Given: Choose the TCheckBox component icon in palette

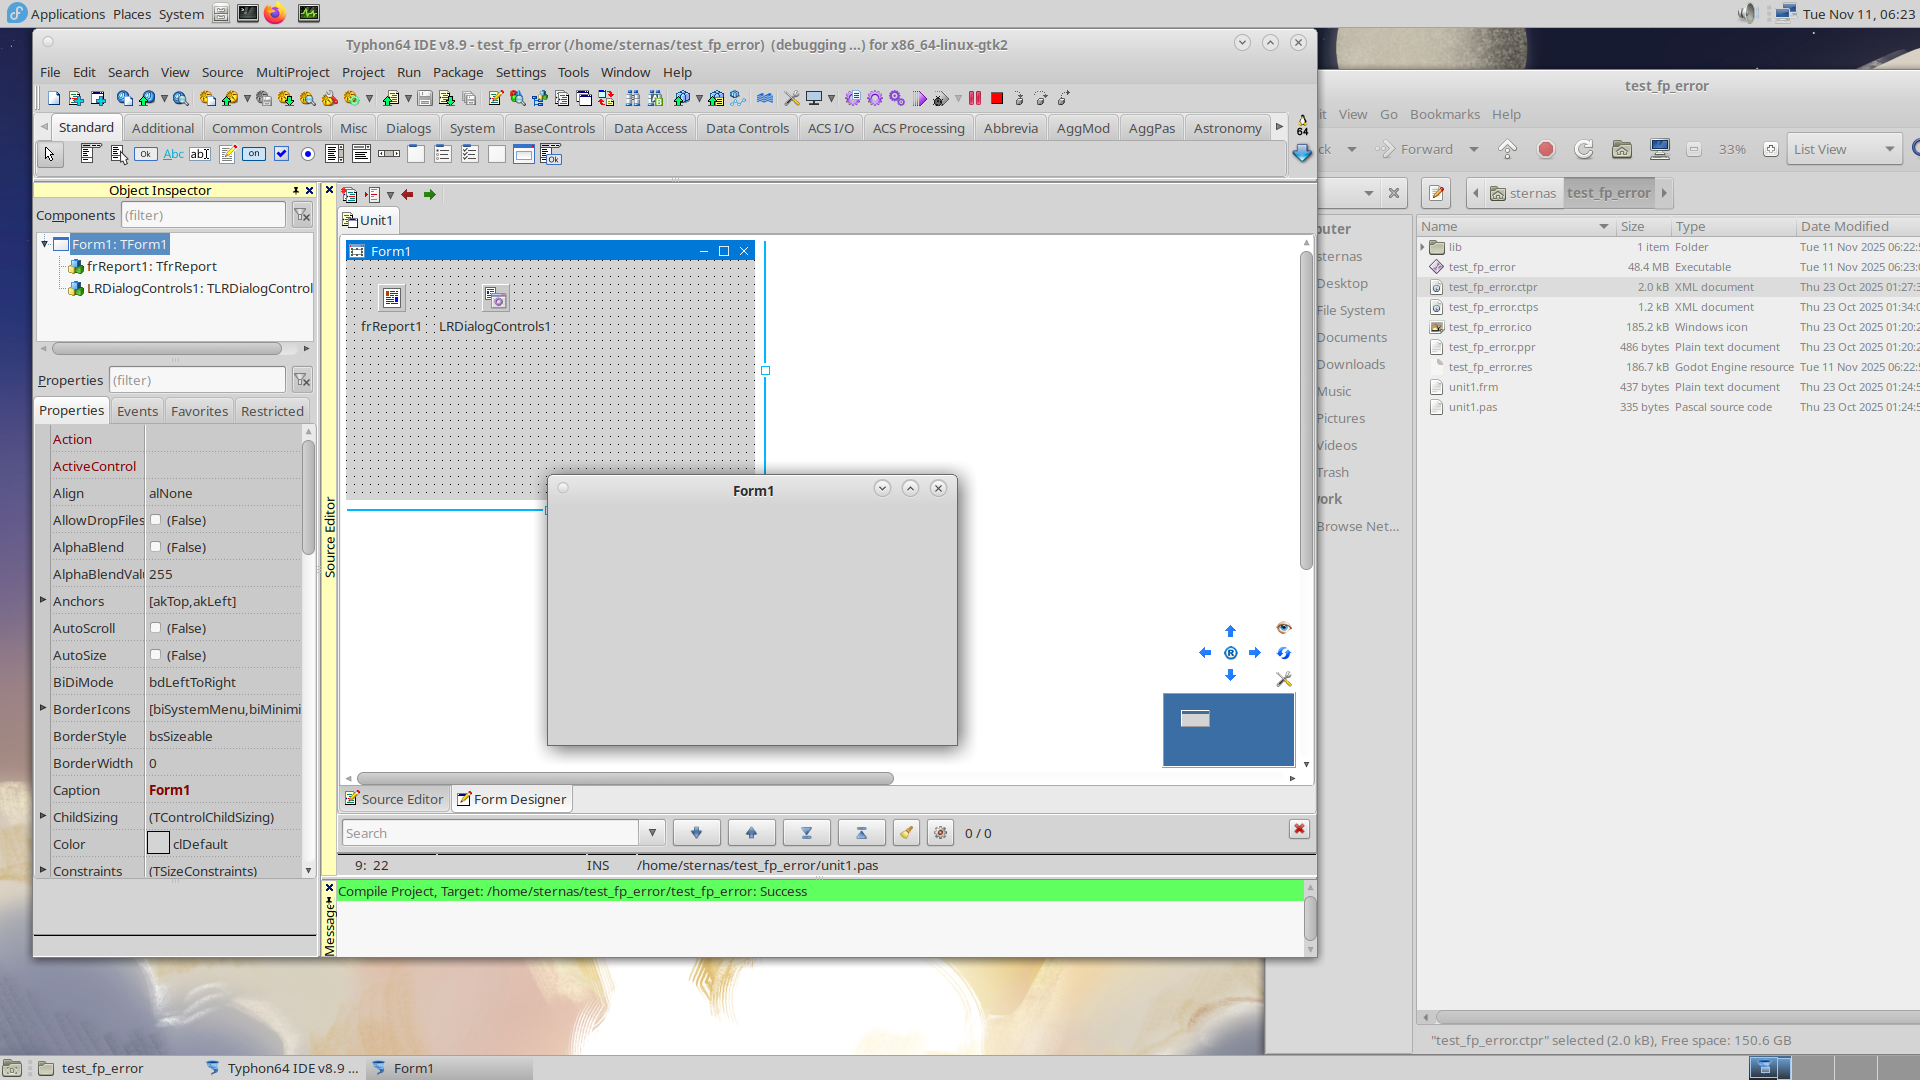Looking at the screenshot, I should pyautogui.click(x=282, y=154).
